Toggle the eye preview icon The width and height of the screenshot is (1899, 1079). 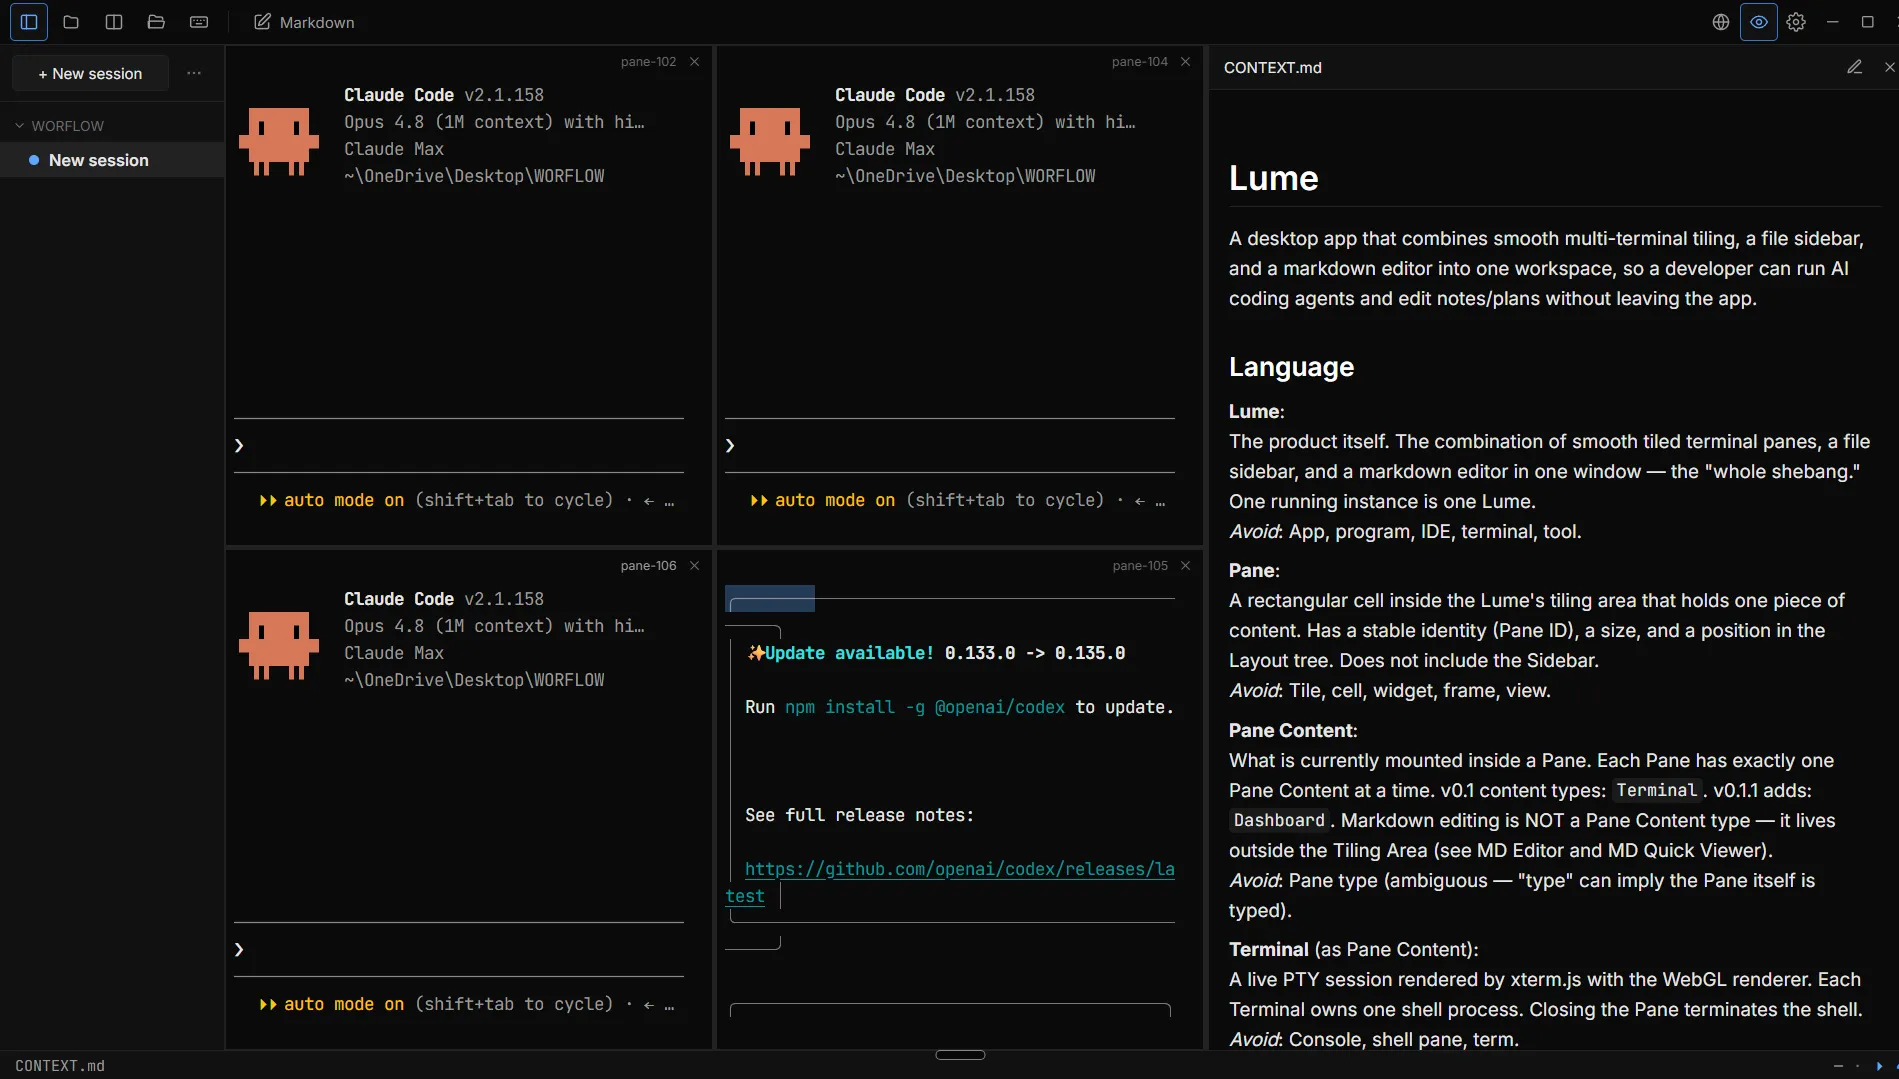point(1759,22)
